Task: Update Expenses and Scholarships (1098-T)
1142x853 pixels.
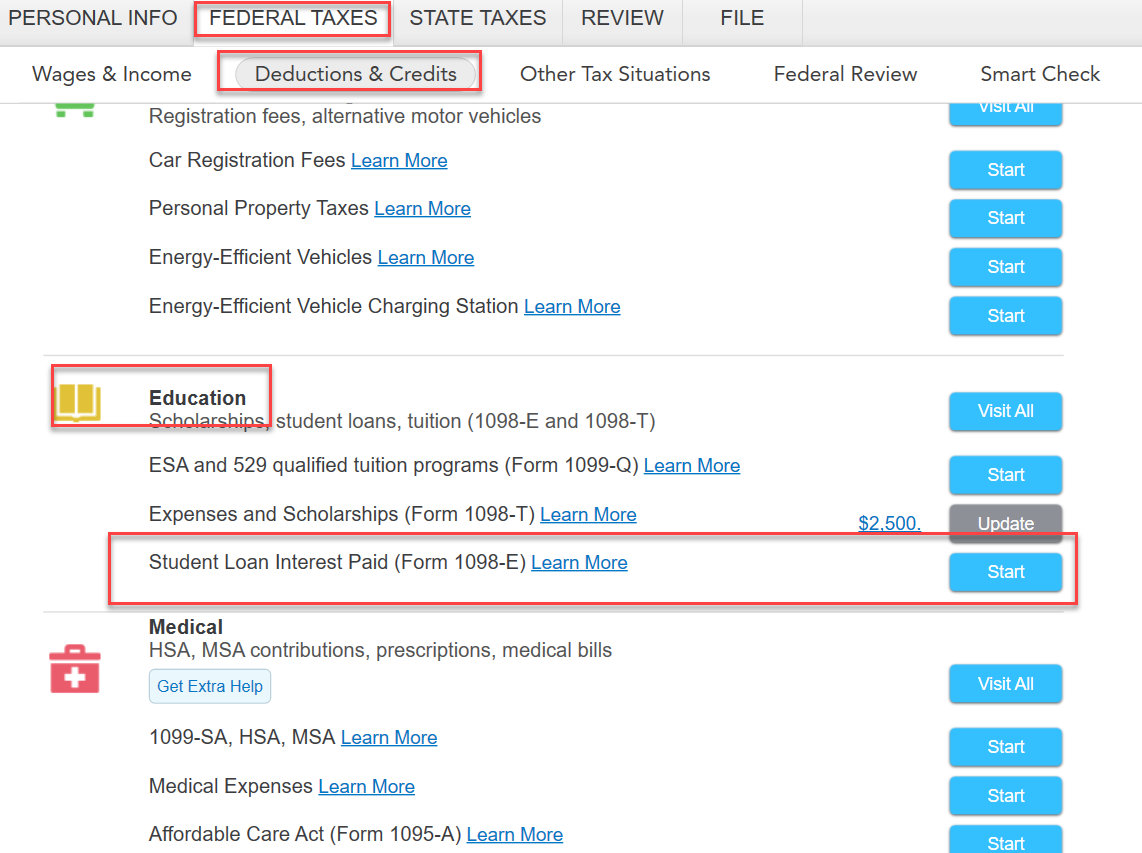Action: tap(1005, 523)
